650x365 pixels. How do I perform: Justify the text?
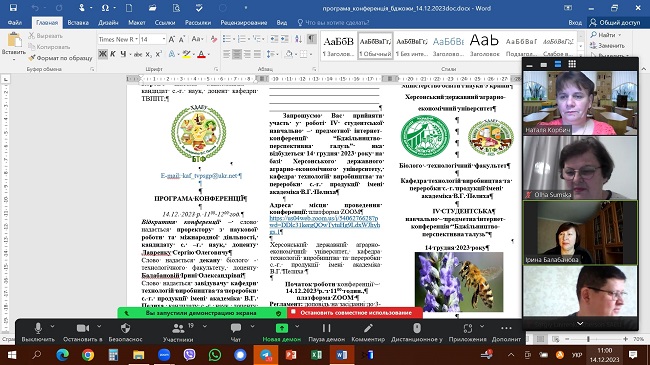257,54
